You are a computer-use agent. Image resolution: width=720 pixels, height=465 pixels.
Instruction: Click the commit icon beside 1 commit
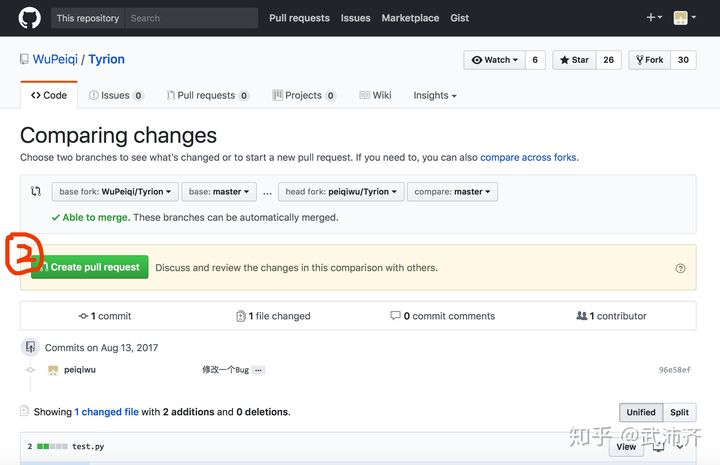(83, 316)
